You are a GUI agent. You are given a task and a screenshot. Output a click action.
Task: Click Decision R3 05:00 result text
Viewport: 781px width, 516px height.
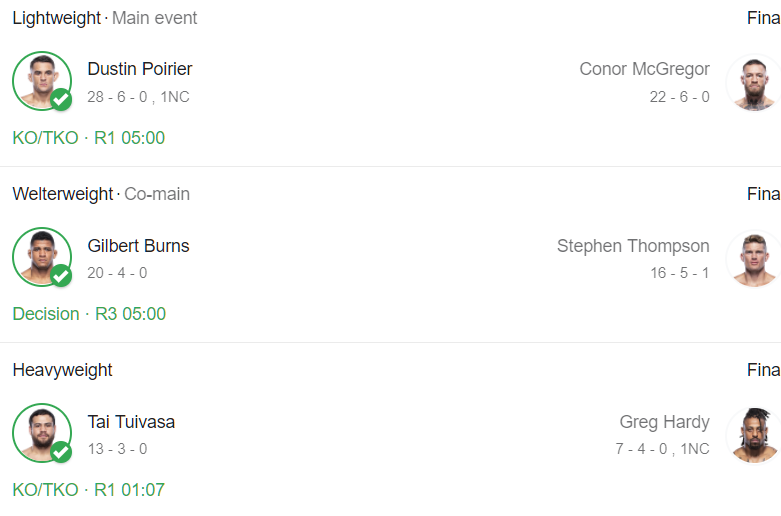pyautogui.click(x=89, y=314)
